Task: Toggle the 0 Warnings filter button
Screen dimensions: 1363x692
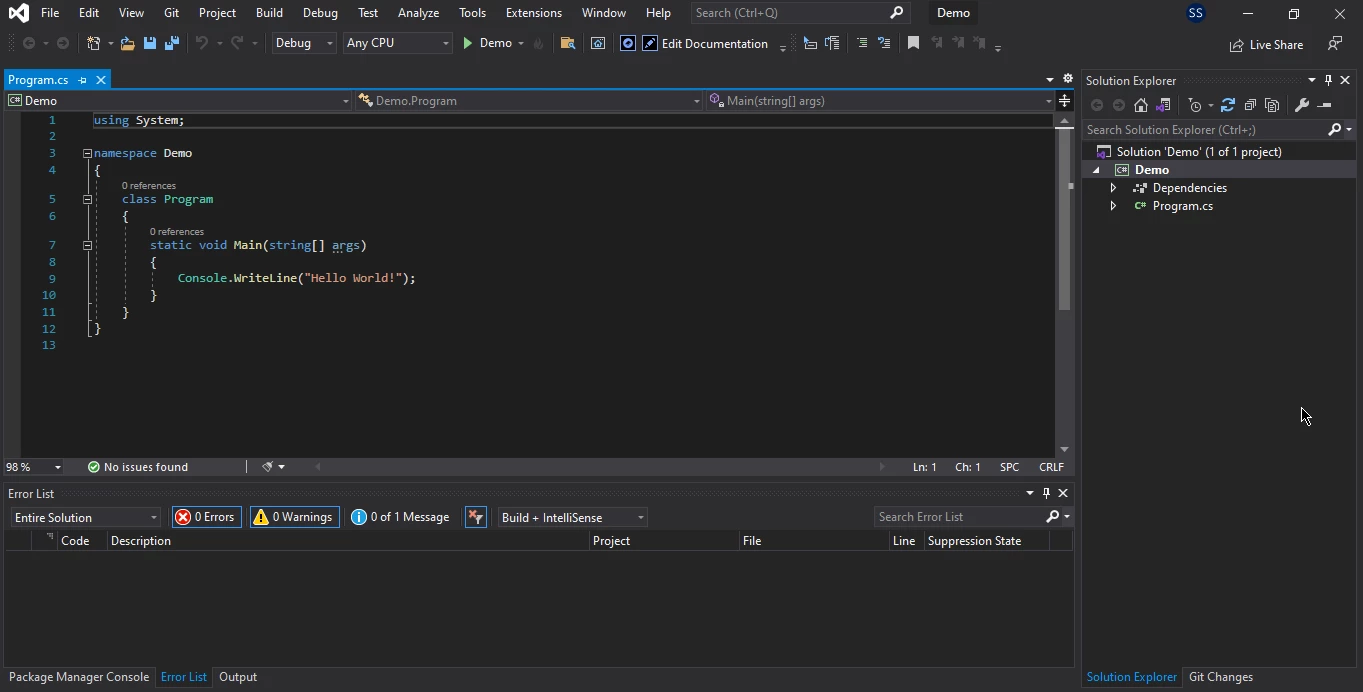Action: [x=294, y=517]
